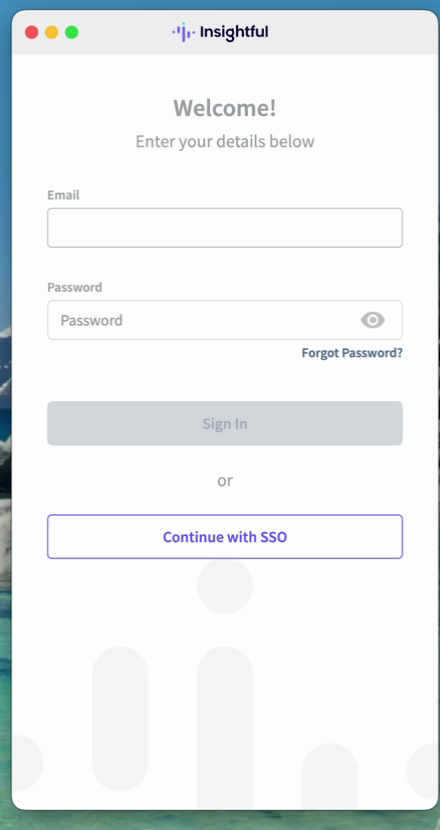
Task: Click empty title bar area right of Insightful
Action: click(349, 32)
